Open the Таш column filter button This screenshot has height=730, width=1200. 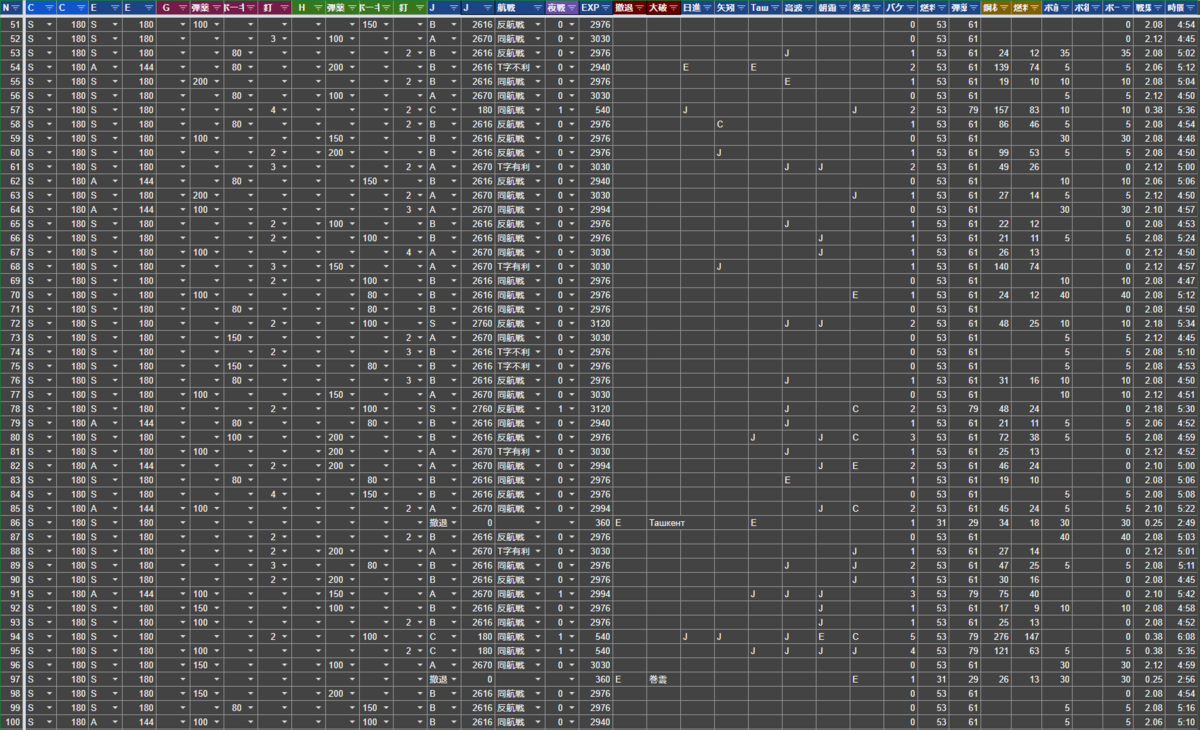[775, 8]
